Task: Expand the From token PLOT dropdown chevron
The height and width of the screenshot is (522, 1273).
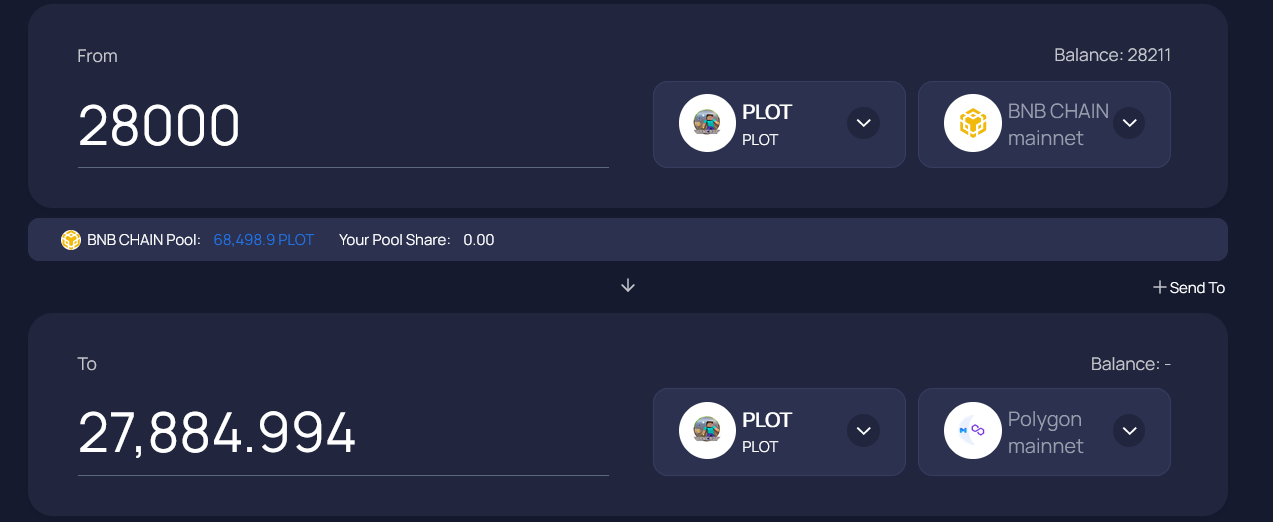Action: point(864,123)
